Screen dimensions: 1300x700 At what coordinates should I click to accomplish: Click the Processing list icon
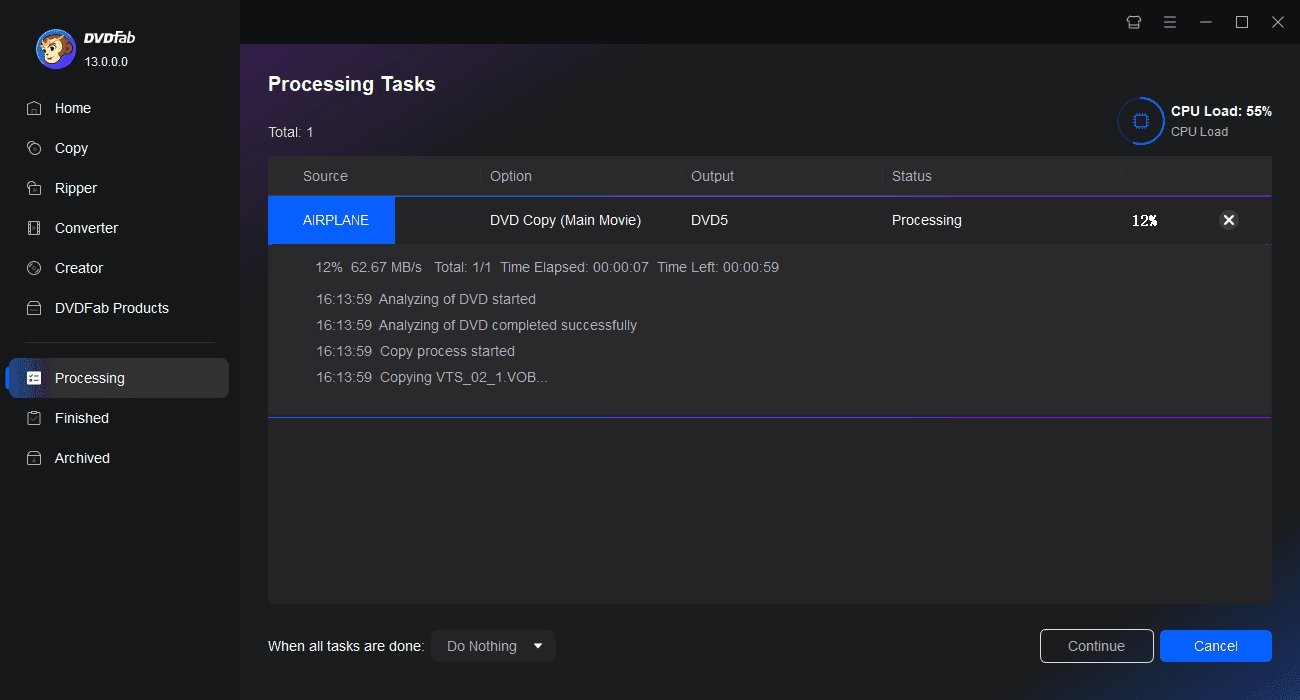point(34,378)
